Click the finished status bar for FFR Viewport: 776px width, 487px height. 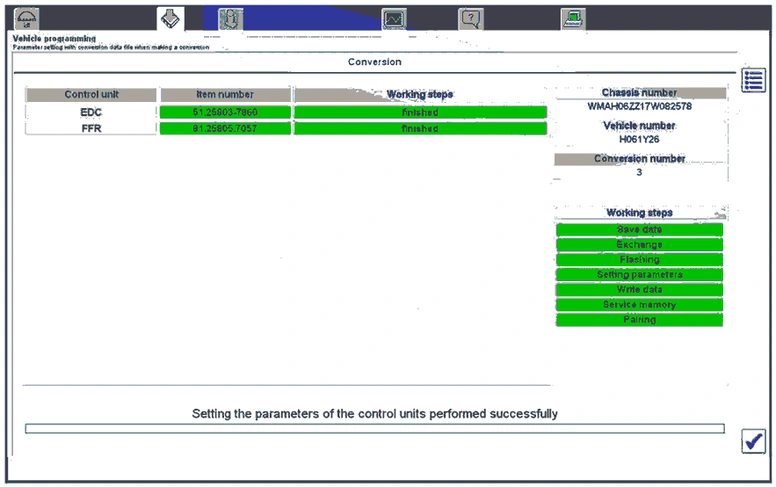[420, 128]
